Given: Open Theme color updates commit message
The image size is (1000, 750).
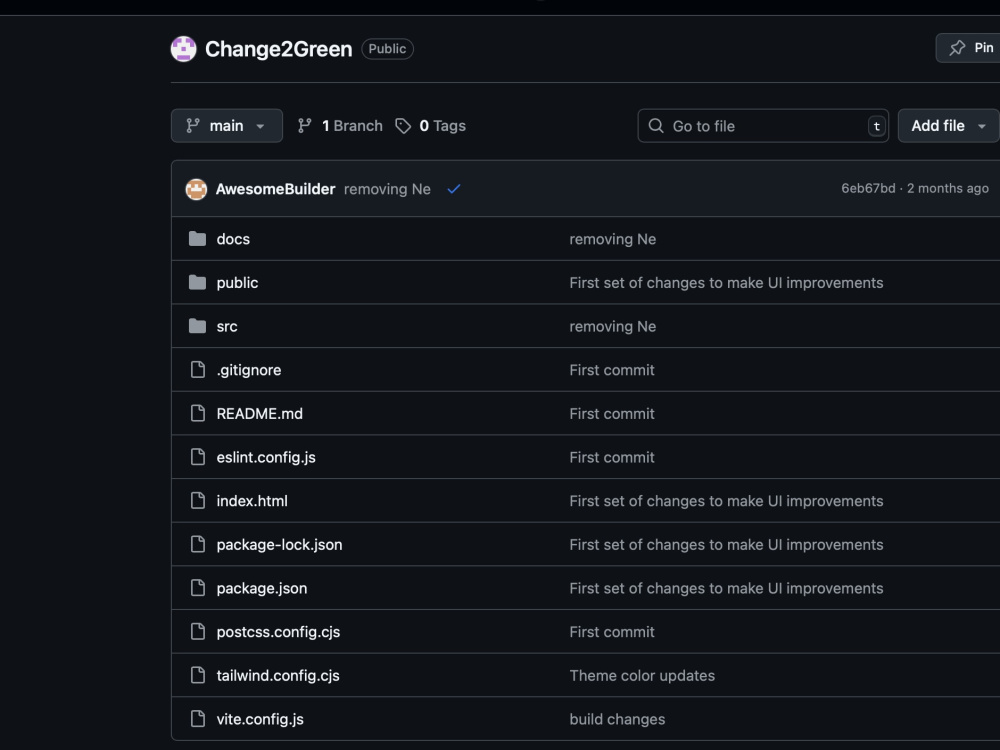Looking at the screenshot, I should [642, 675].
